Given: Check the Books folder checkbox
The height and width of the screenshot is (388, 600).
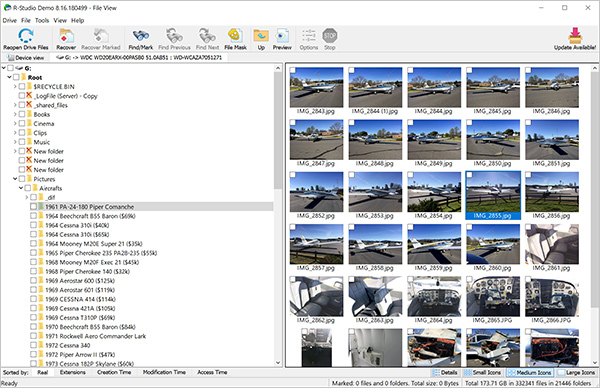Looking at the screenshot, I should coord(22,114).
